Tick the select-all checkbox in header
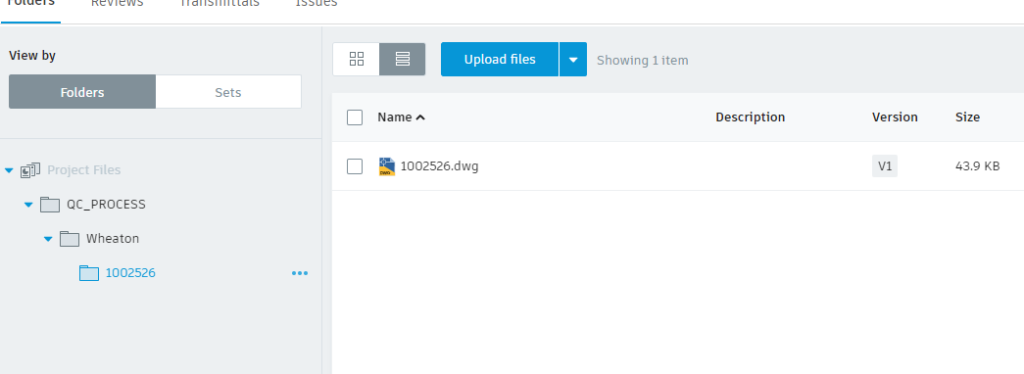 pyautogui.click(x=355, y=117)
